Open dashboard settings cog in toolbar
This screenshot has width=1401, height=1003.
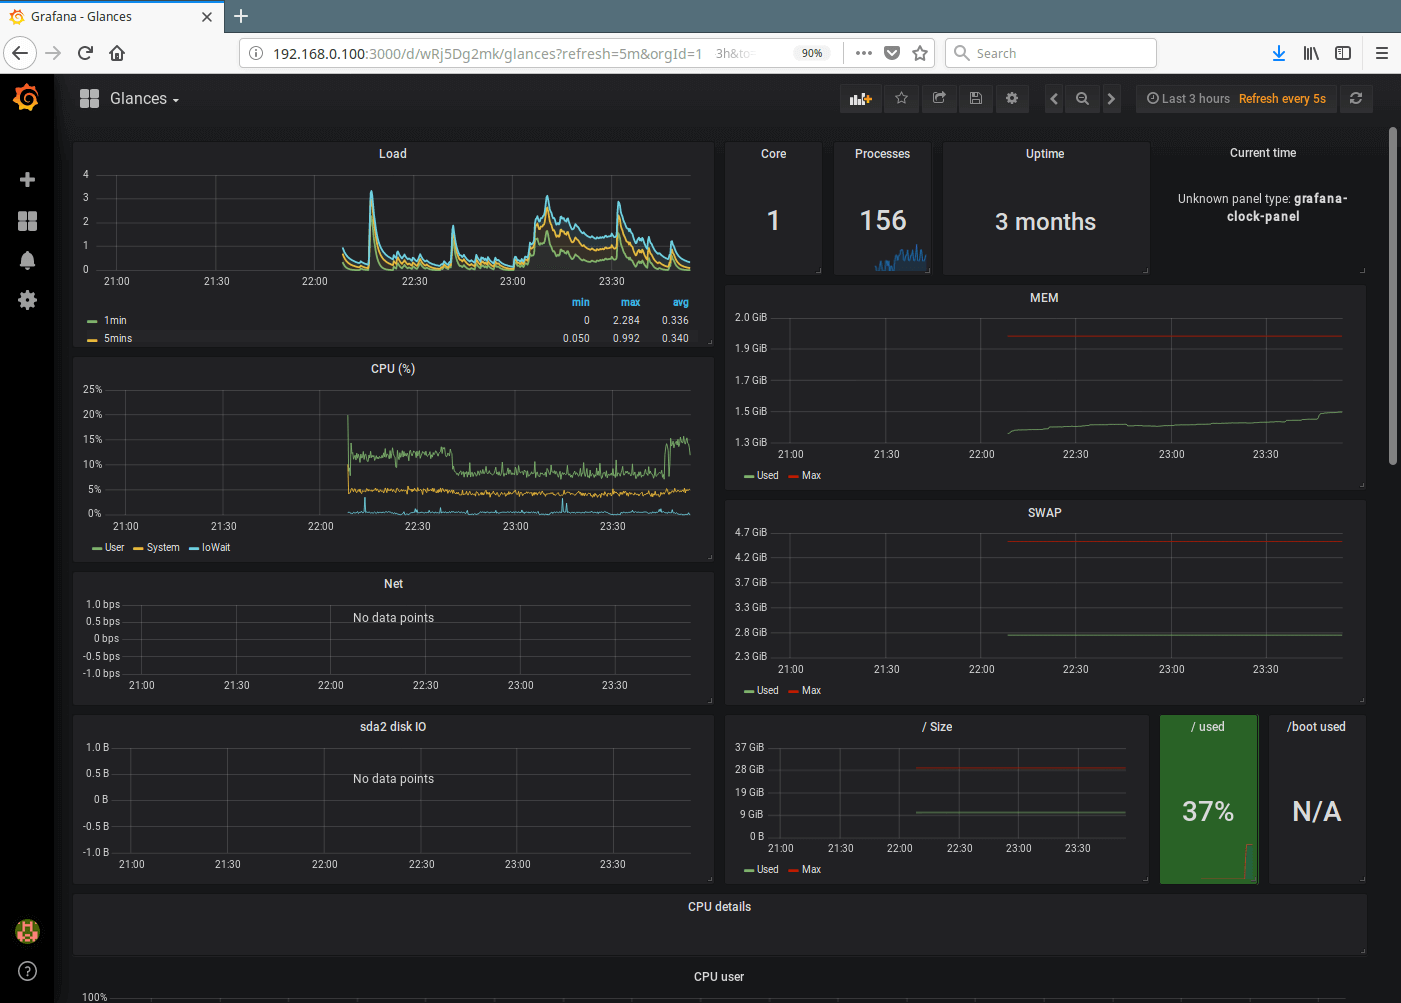[1012, 99]
